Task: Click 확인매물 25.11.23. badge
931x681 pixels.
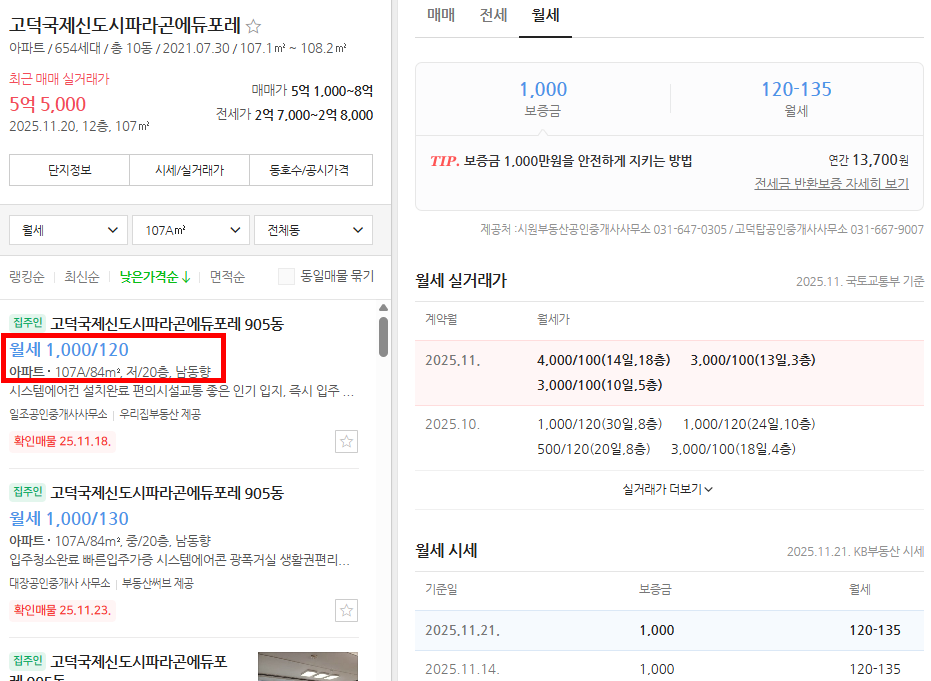Action: (x=62, y=610)
